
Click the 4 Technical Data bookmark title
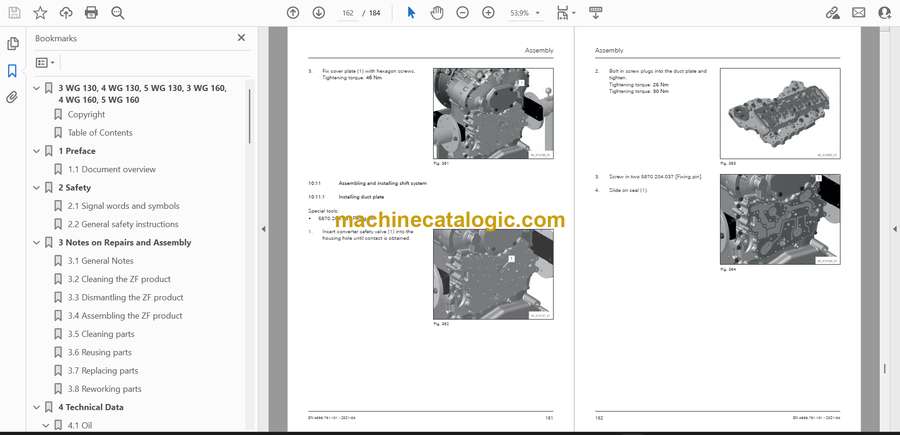[91, 407]
